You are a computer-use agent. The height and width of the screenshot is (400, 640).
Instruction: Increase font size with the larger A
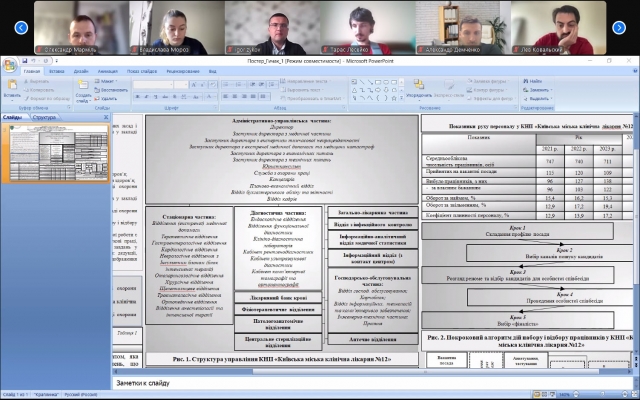(193, 85)
